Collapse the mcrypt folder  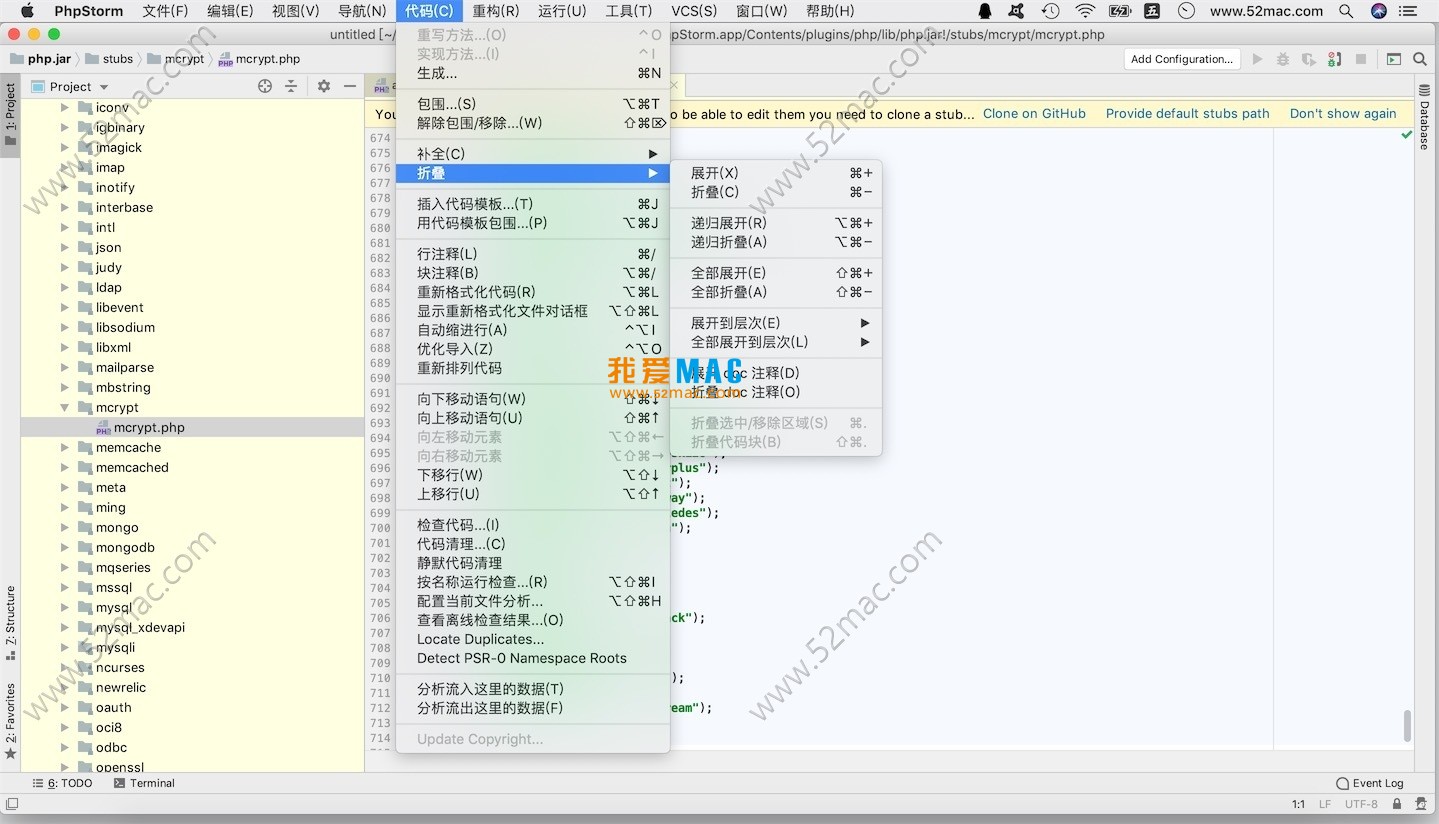[65, 407]
